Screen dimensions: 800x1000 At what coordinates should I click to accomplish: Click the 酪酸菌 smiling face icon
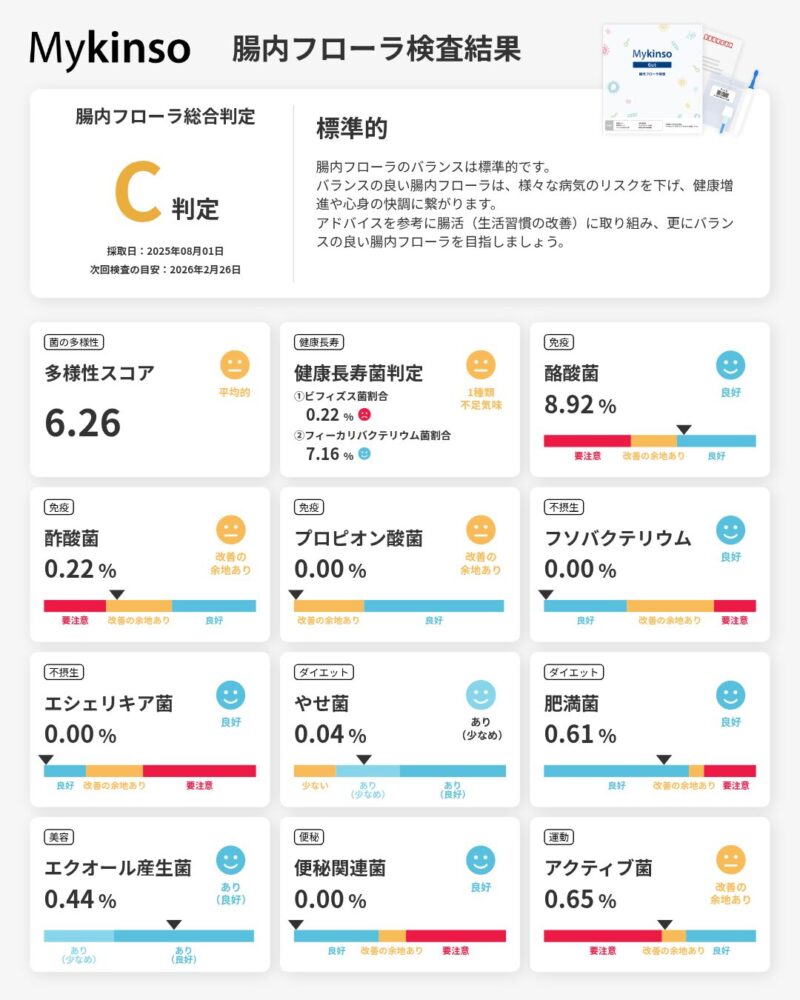click(x=731, y=365)
